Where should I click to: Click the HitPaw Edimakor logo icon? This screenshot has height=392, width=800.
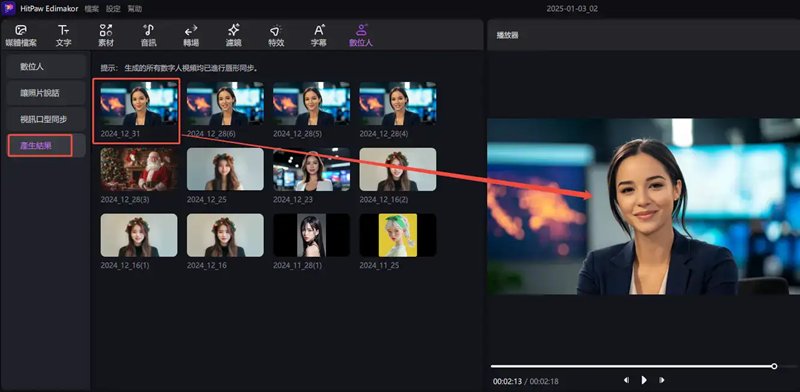9,8
